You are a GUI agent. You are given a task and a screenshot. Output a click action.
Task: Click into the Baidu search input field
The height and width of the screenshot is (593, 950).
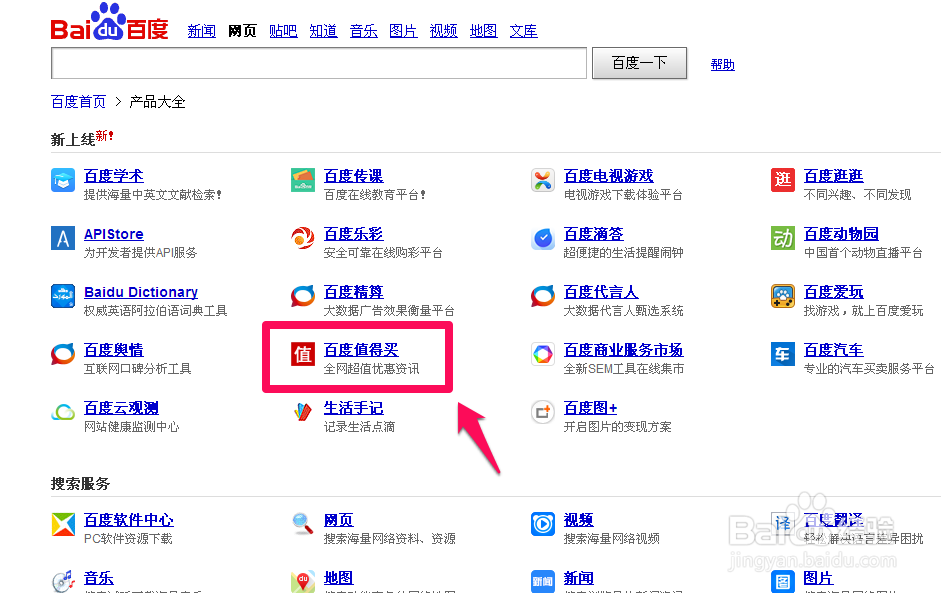click(x=319, y=63)
